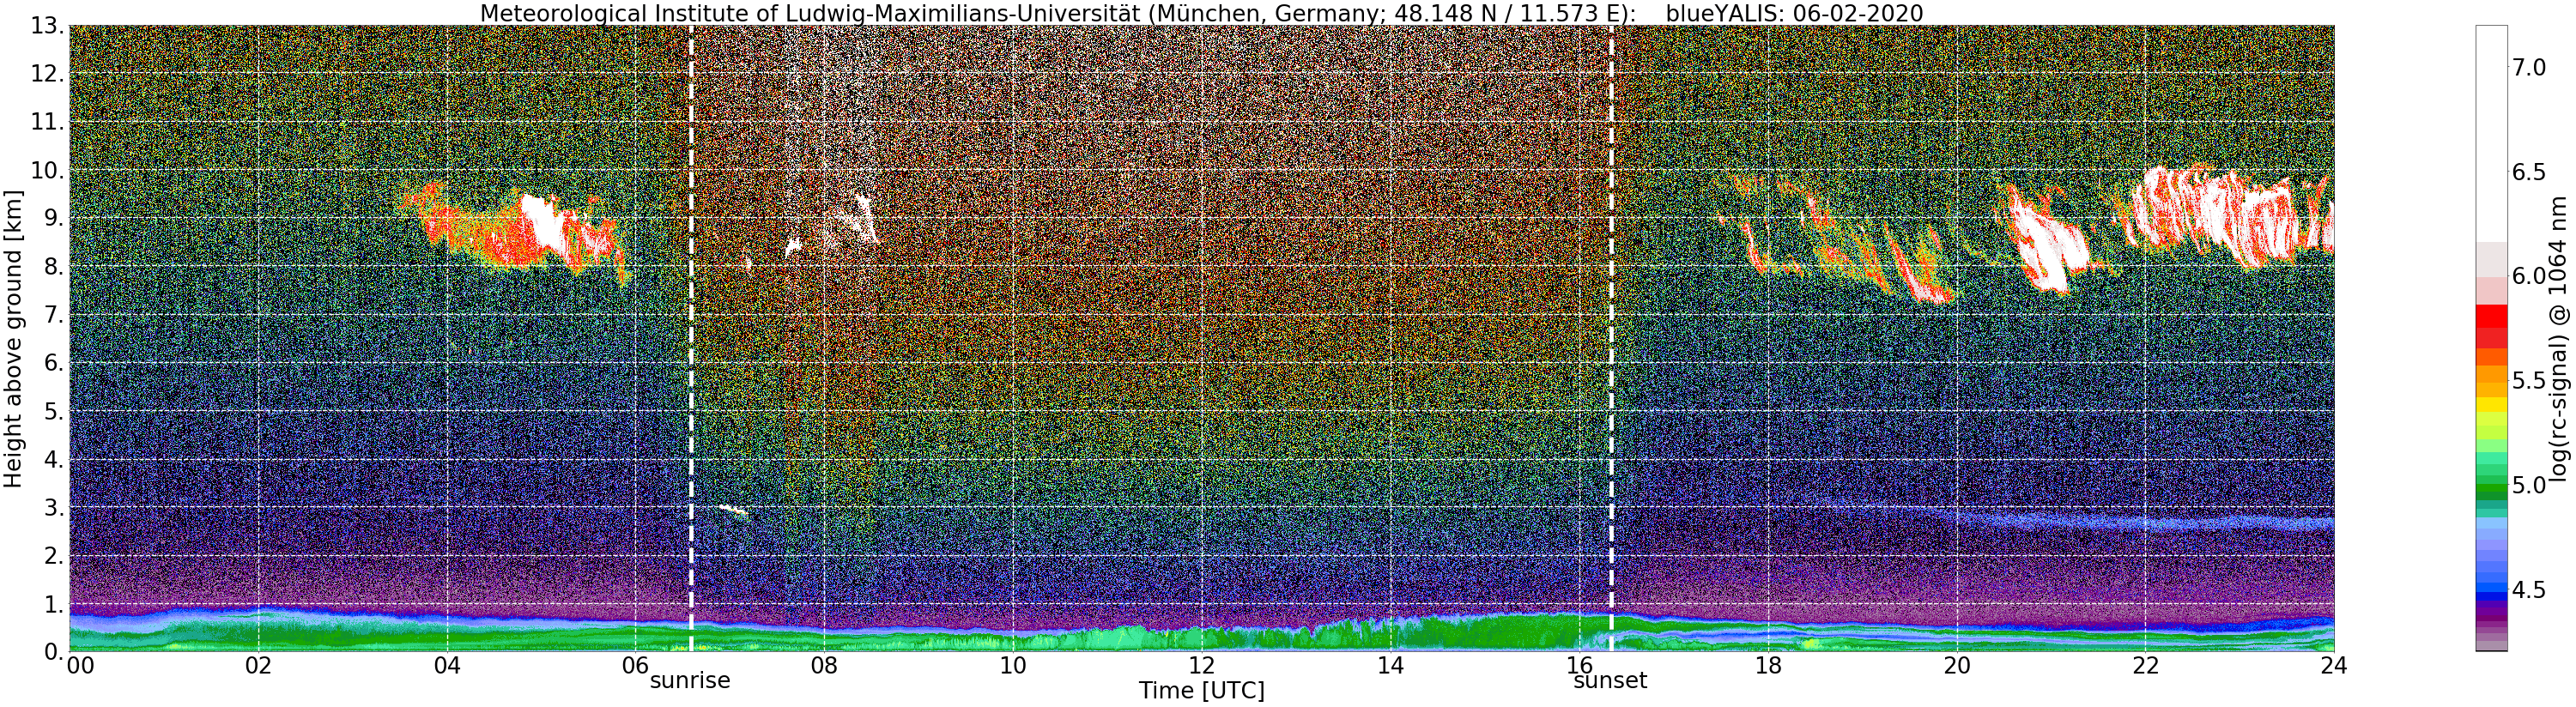The image size is (2576, 707).
Task: Click the x-axis tick label 08
Action: (824, 665)
